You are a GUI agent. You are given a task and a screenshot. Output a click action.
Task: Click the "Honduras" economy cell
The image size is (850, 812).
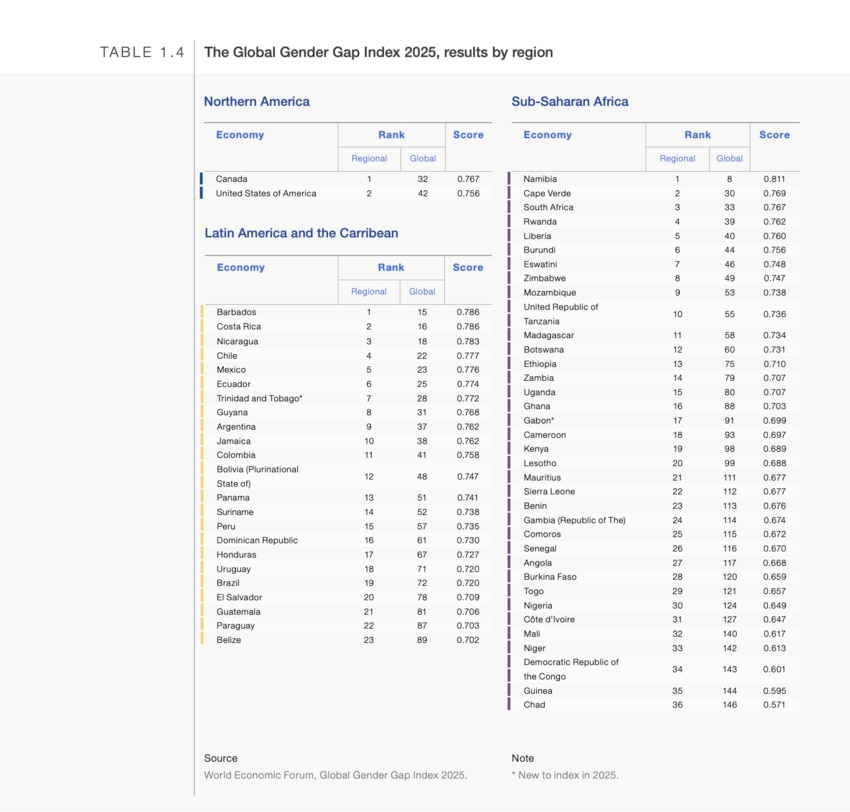click(236, 555)
